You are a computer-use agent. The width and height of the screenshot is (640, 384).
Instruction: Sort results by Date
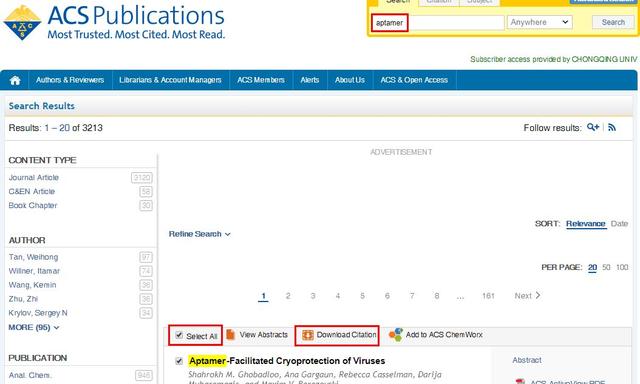619,224
